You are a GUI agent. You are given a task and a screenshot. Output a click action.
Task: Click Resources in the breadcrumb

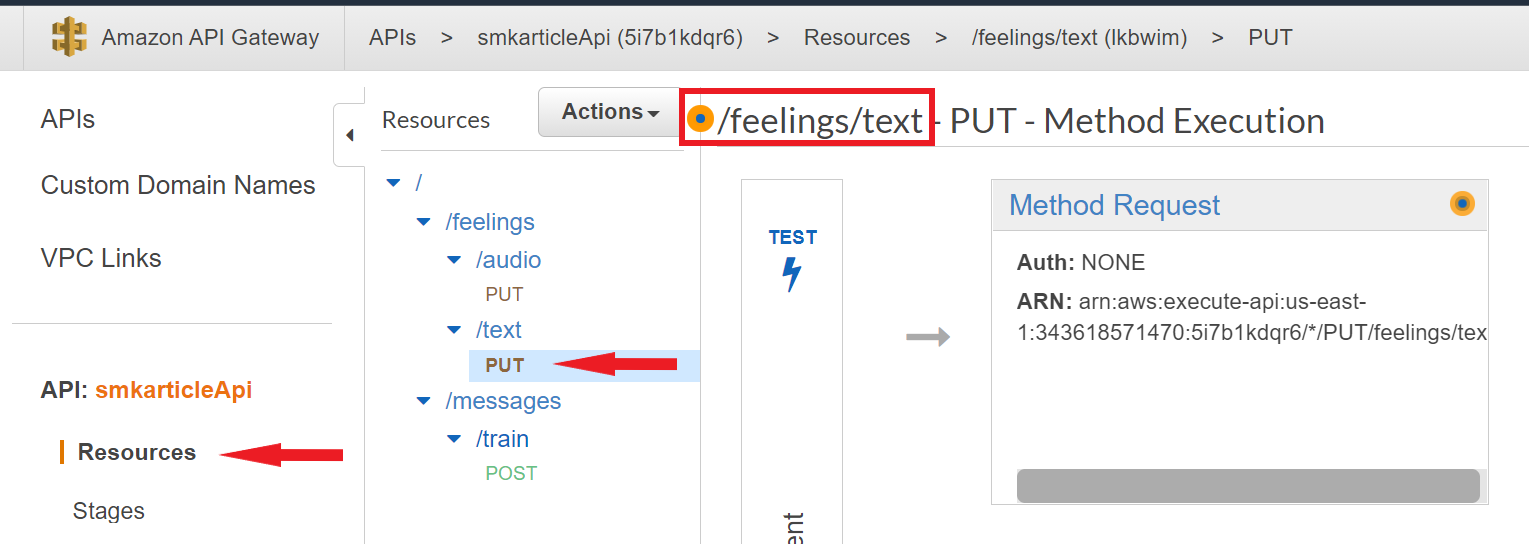(x=857, y=38)
